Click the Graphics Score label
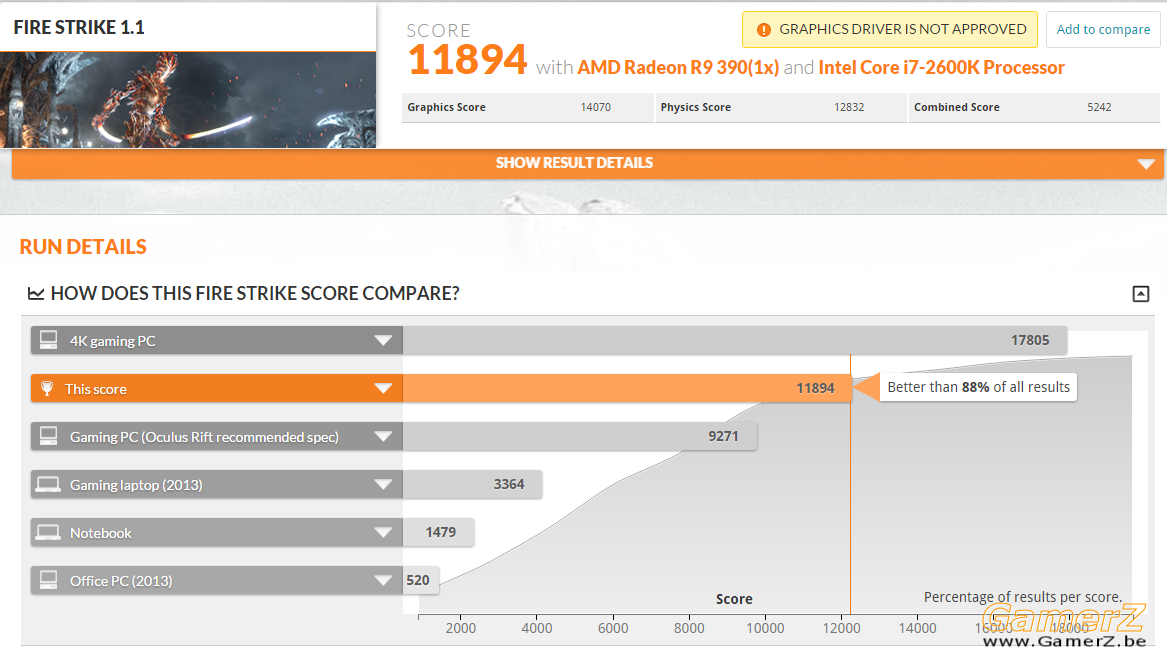Screen dimensions: 1167x657 (447, 107)
